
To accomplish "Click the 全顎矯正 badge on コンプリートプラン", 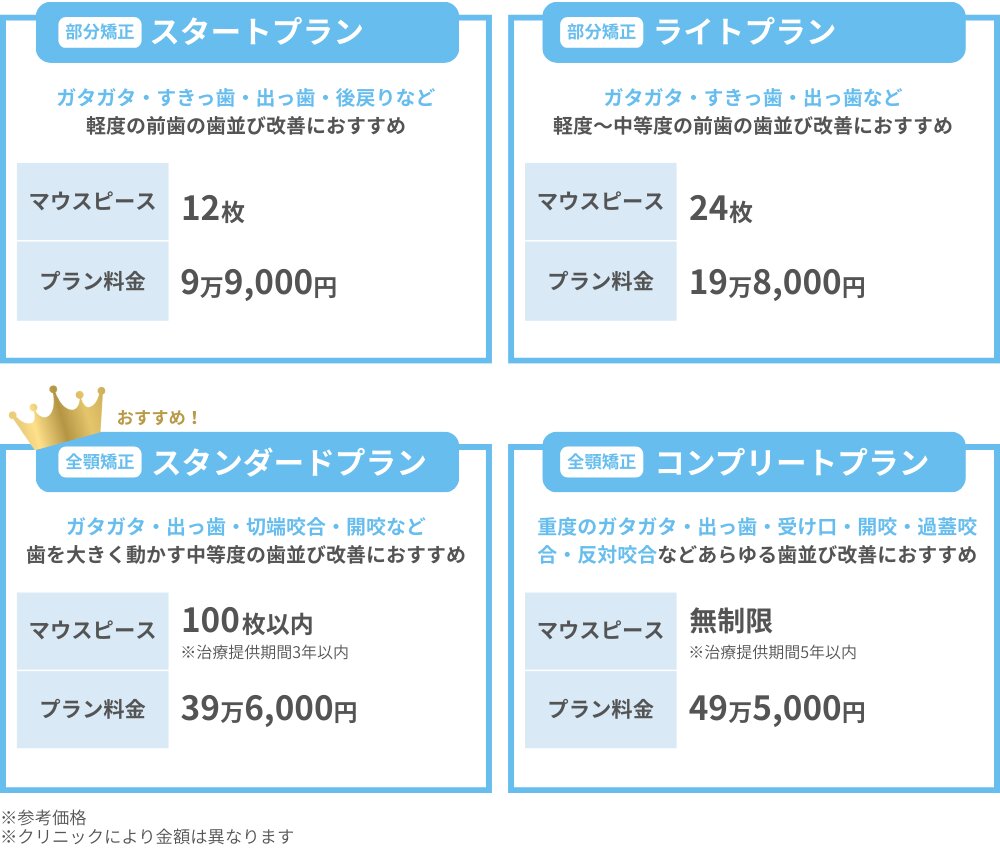I will [602, 462].
